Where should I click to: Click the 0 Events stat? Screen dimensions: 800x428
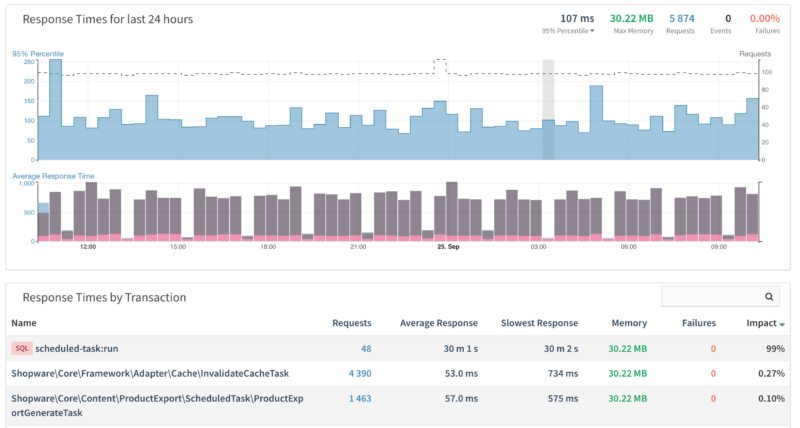tap(728, 18)
